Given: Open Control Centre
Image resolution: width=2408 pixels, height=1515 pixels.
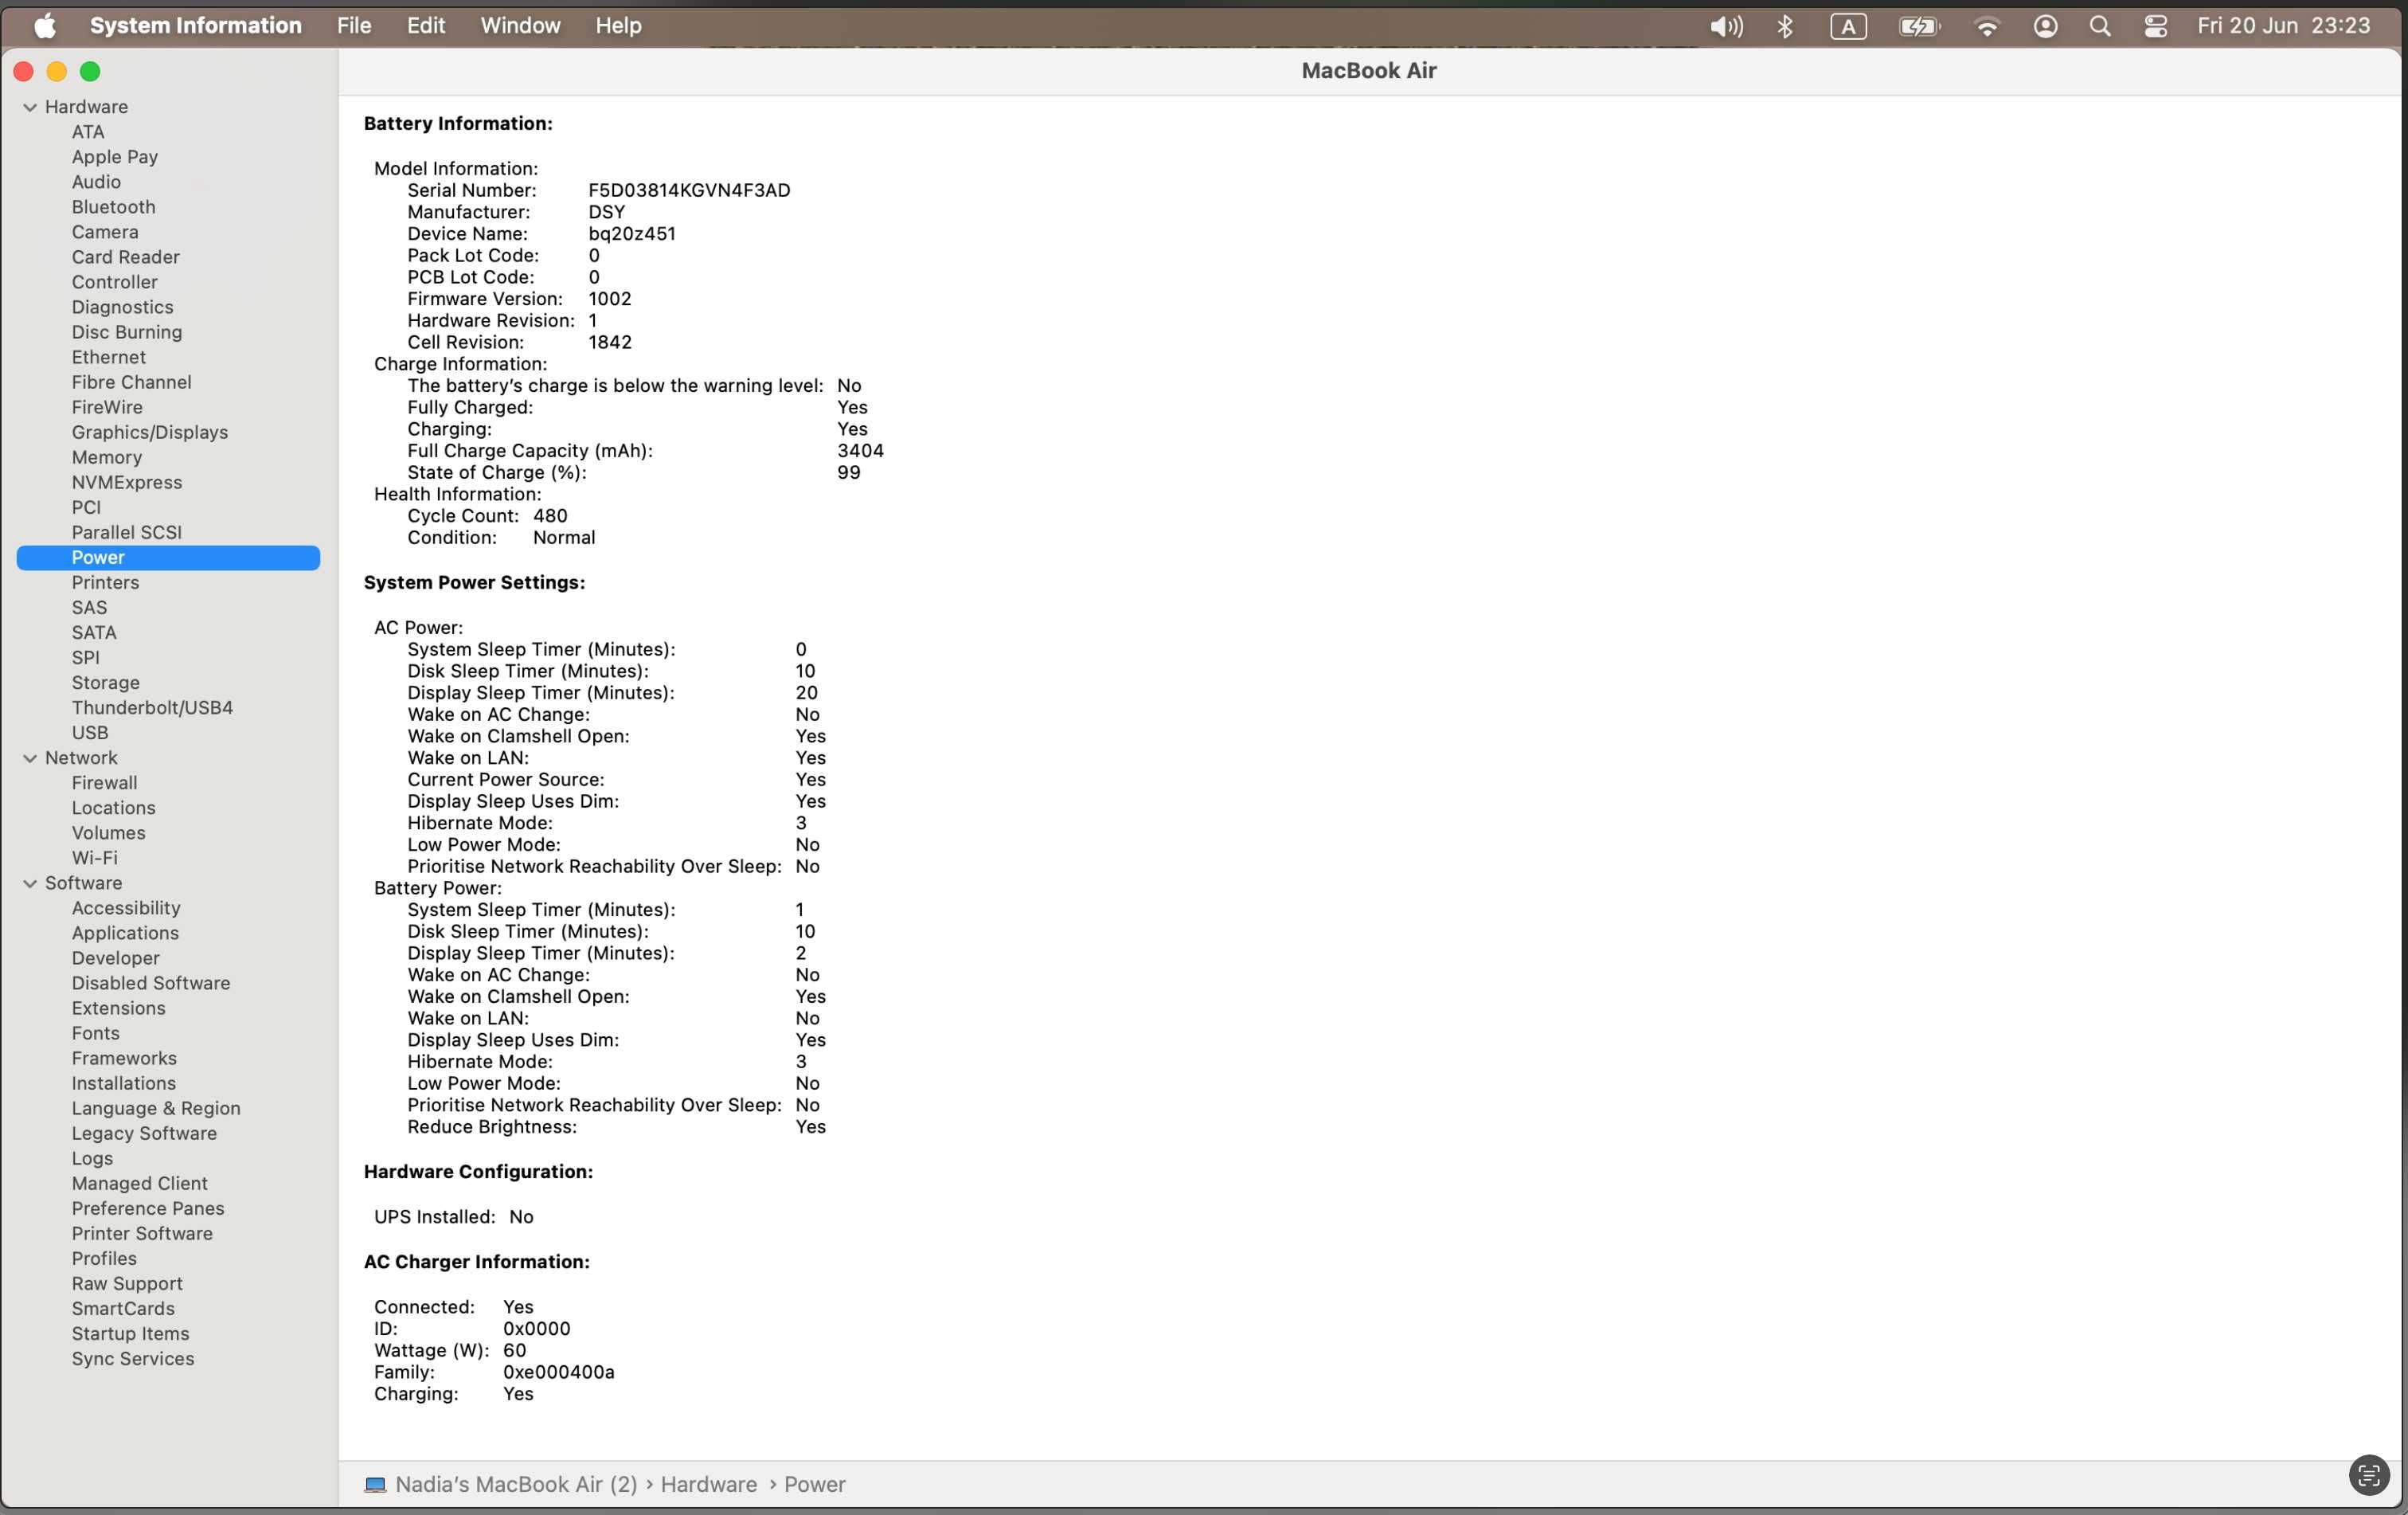Looking at the screenshot, I should 2156,26.
